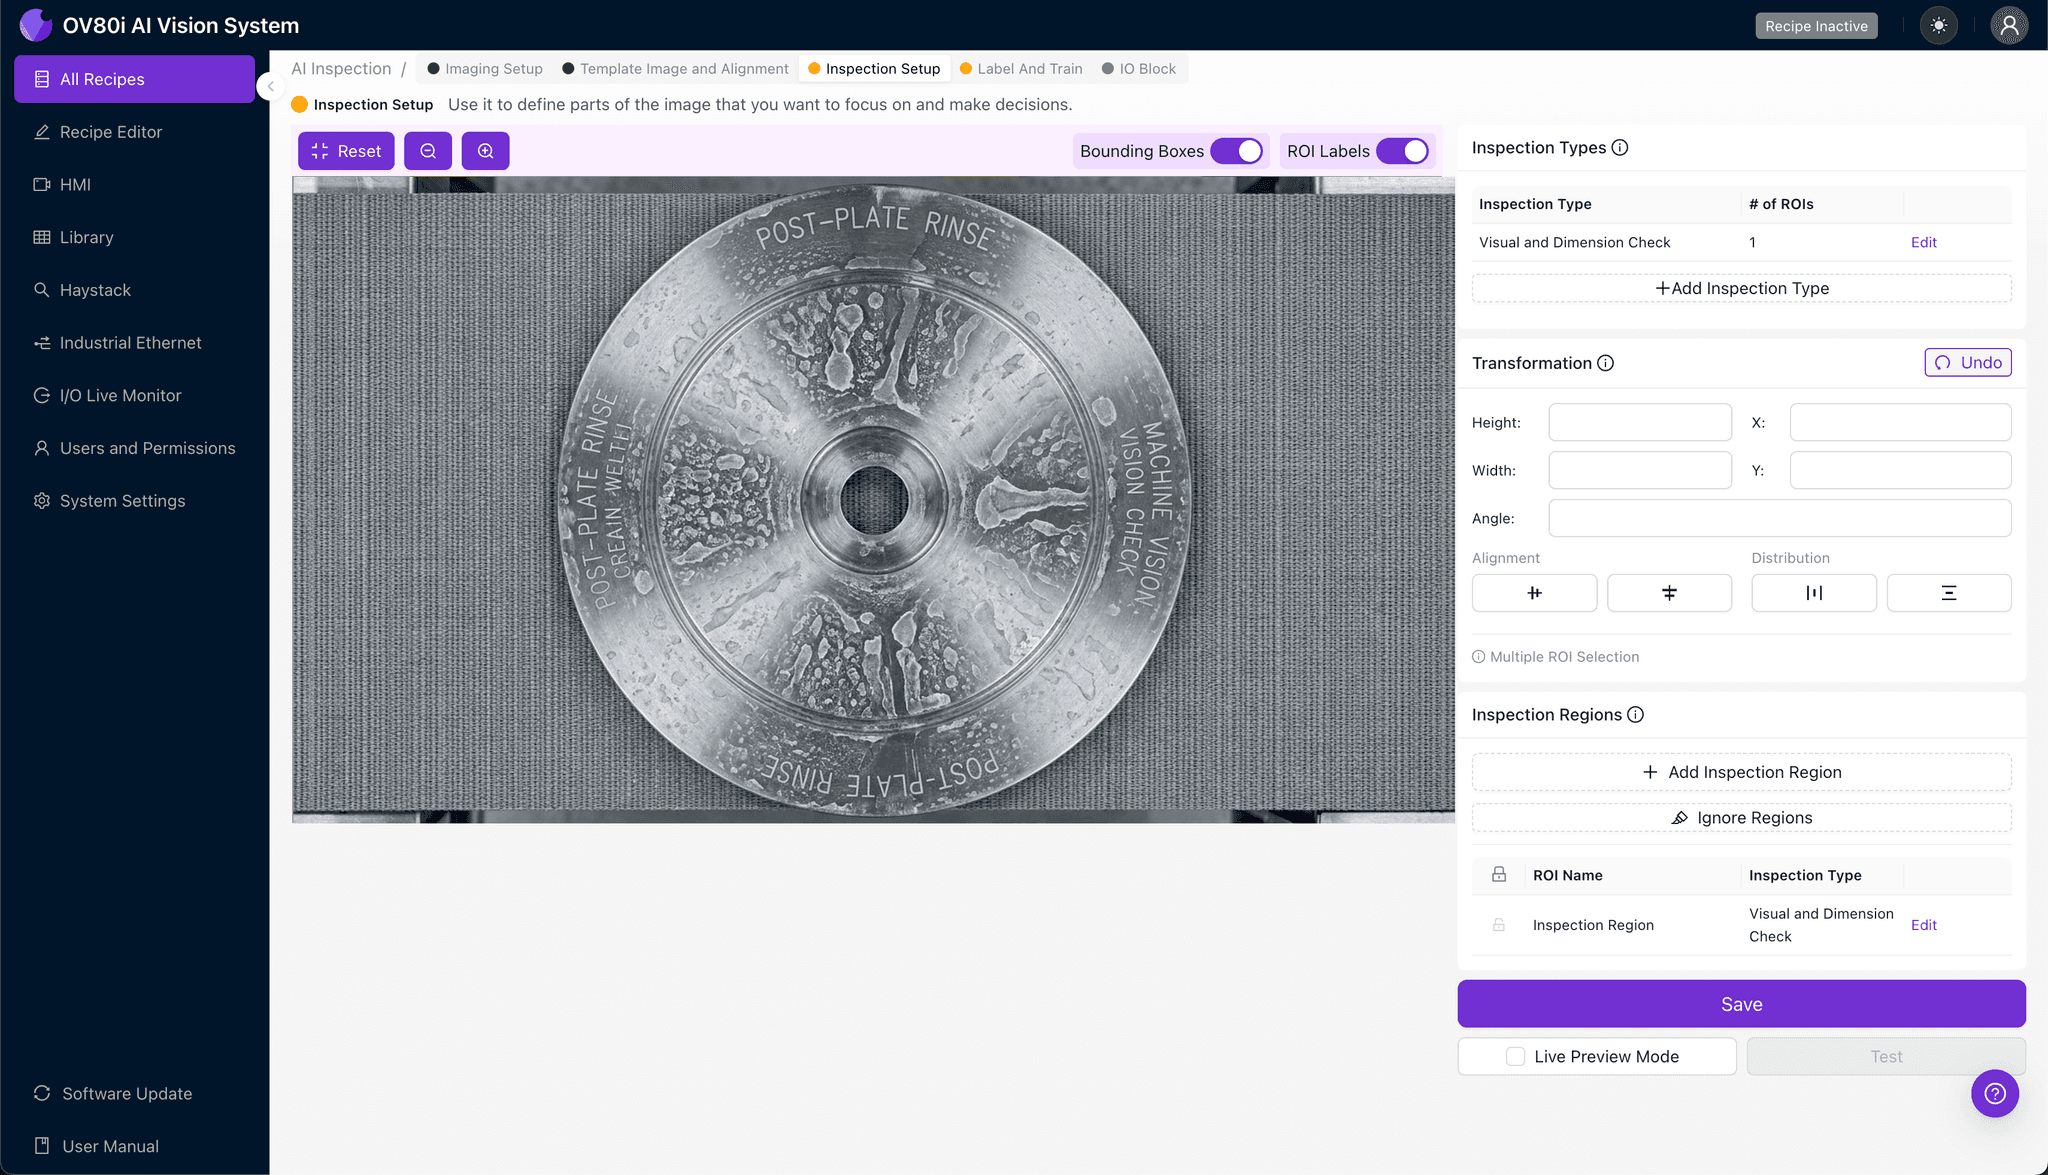Click the vertical distribution icon

pos(1948,593)
